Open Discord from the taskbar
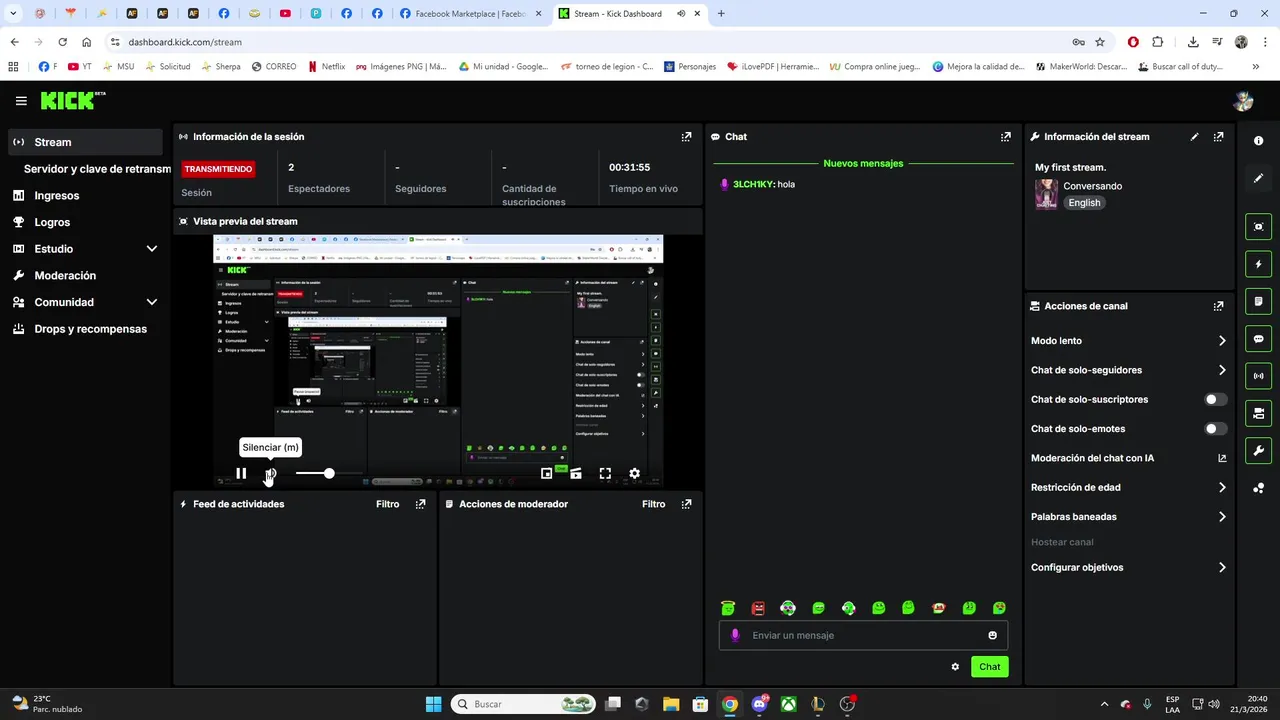 760,704
